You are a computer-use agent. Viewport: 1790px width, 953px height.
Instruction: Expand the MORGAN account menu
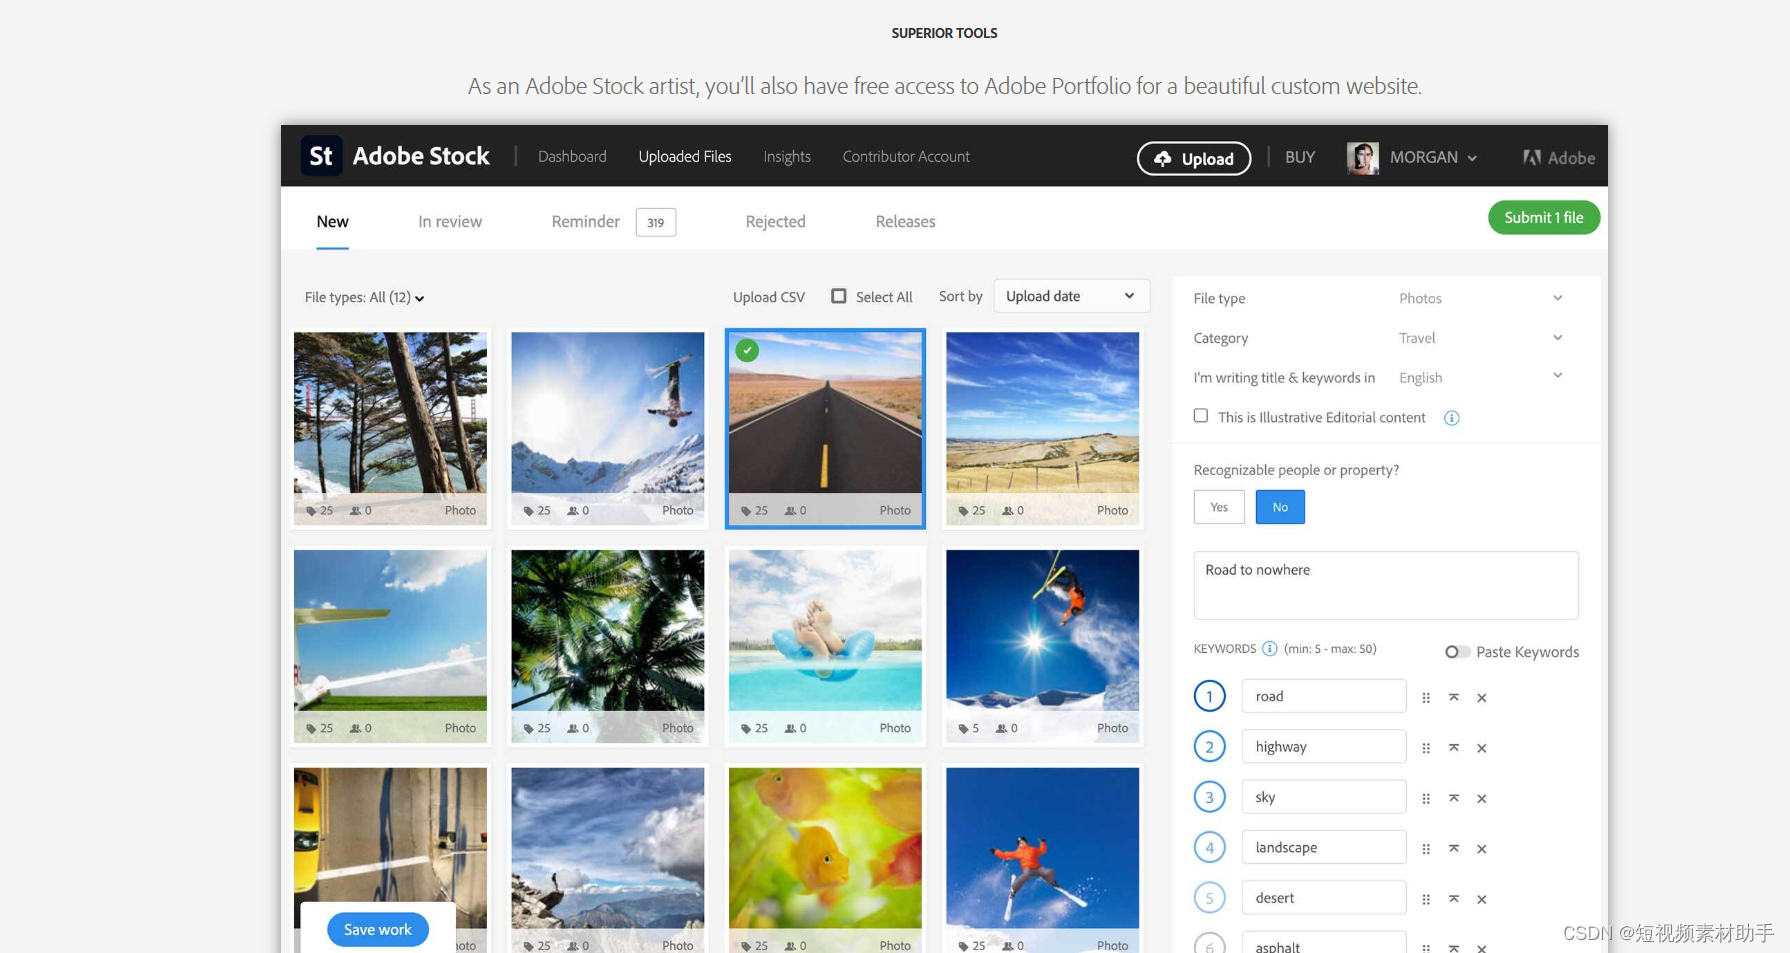1433,157
